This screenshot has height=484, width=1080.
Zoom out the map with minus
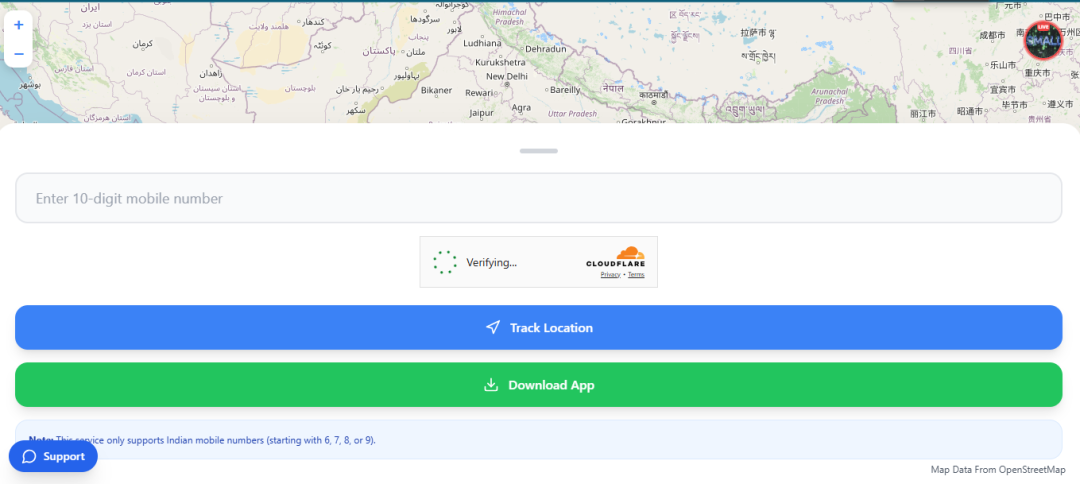18,53
